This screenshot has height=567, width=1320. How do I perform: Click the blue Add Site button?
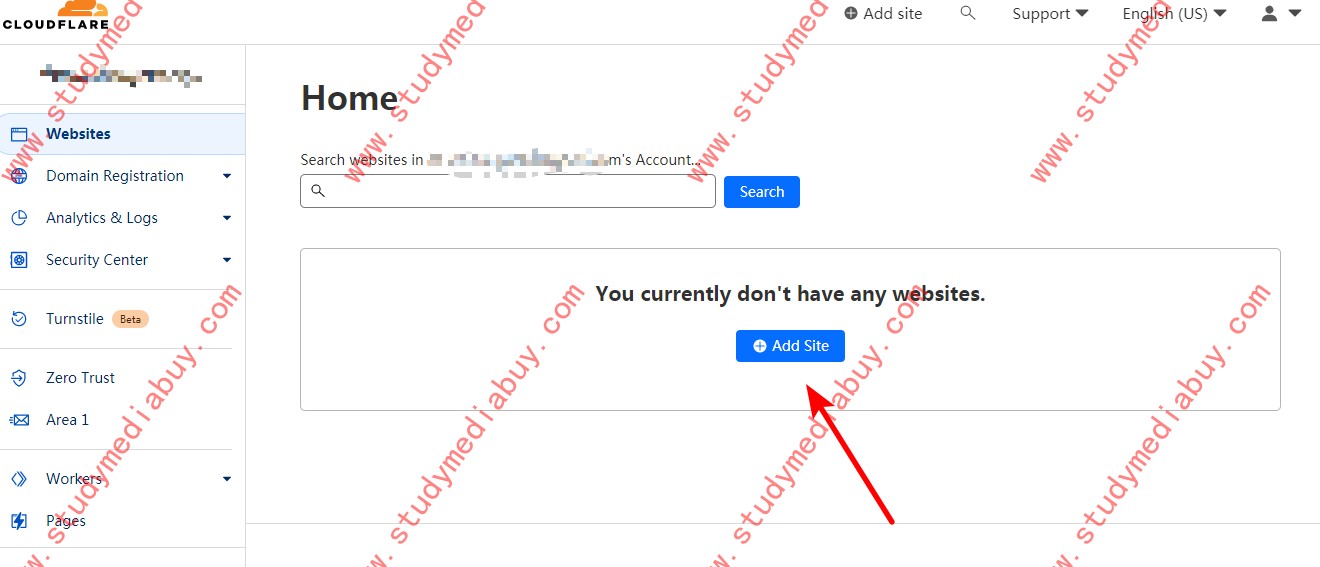(x=790, y=345)
